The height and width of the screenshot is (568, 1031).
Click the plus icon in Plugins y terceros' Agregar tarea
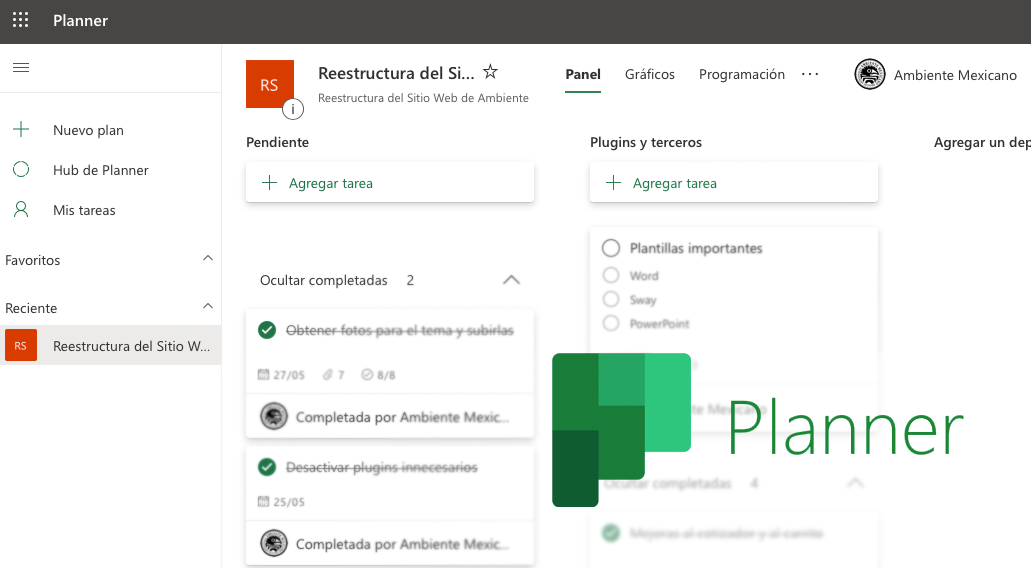click(x=613, y=183)
